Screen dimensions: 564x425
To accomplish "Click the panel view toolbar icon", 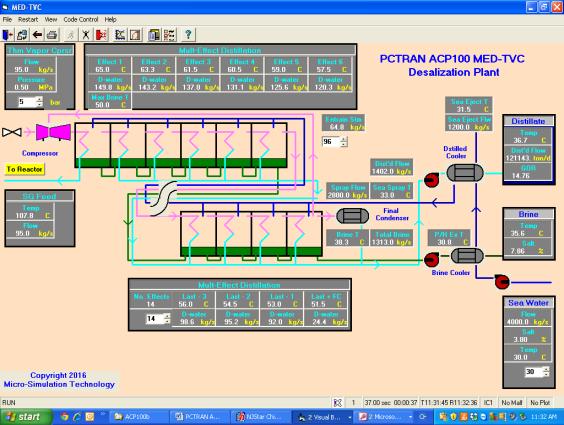I will click(x=154, y=35).
